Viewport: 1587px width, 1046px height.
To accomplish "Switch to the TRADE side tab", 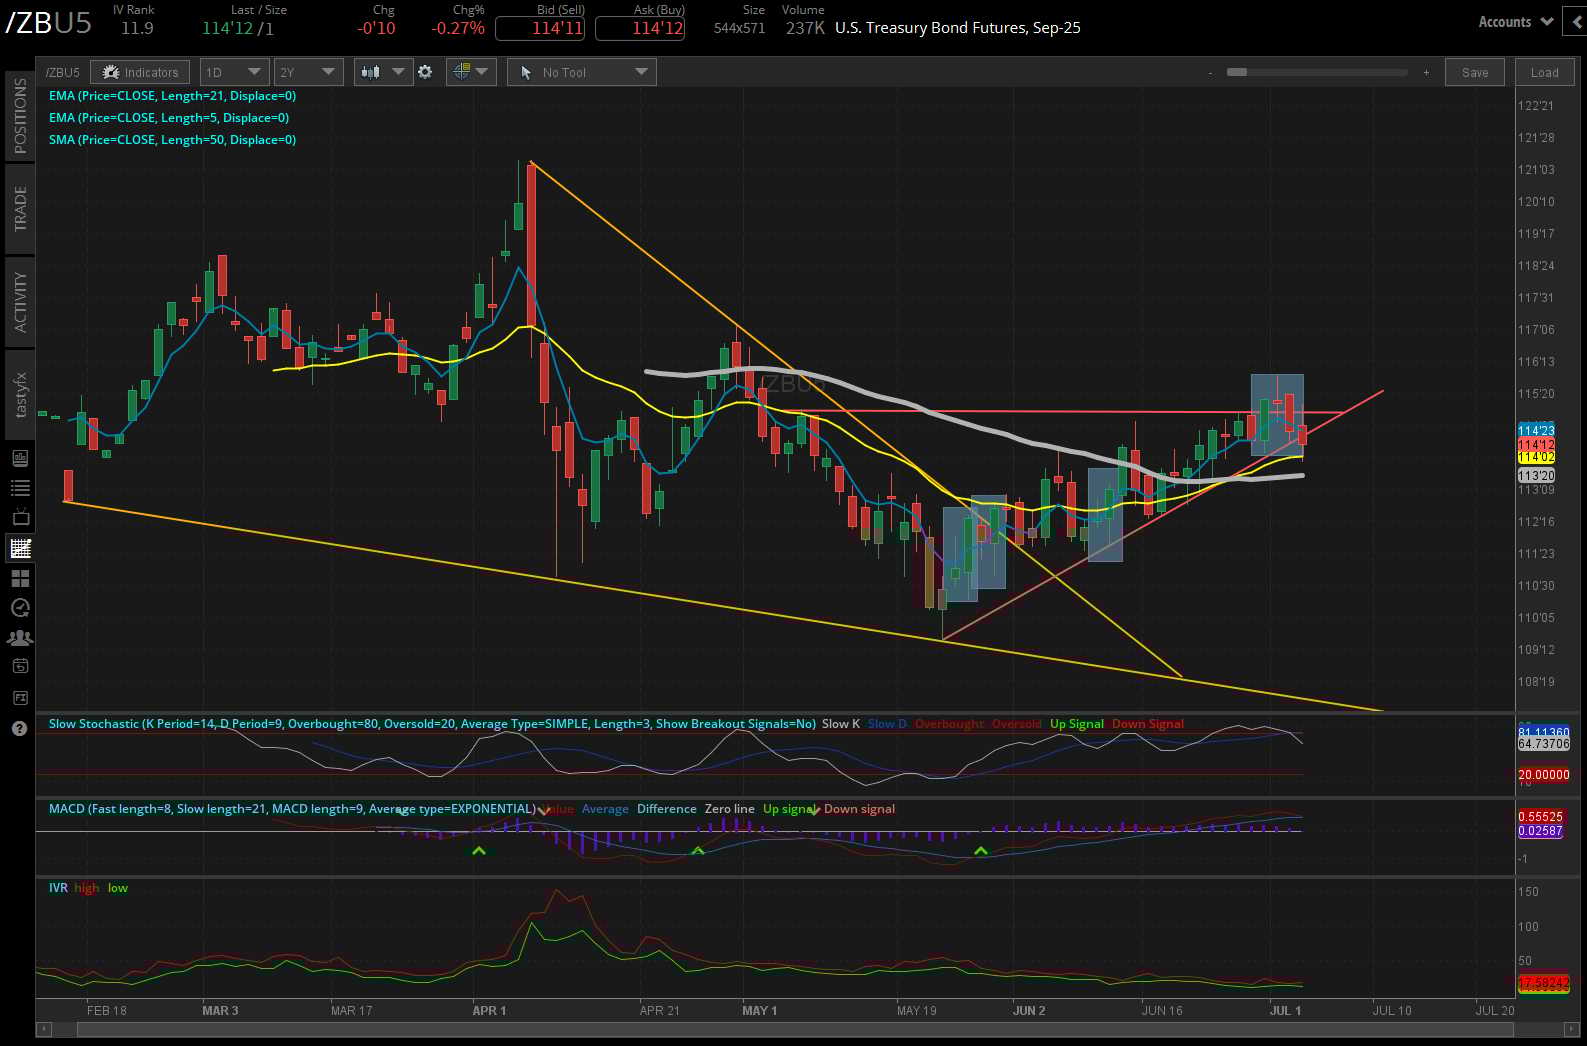I will (x=20, y=208).
